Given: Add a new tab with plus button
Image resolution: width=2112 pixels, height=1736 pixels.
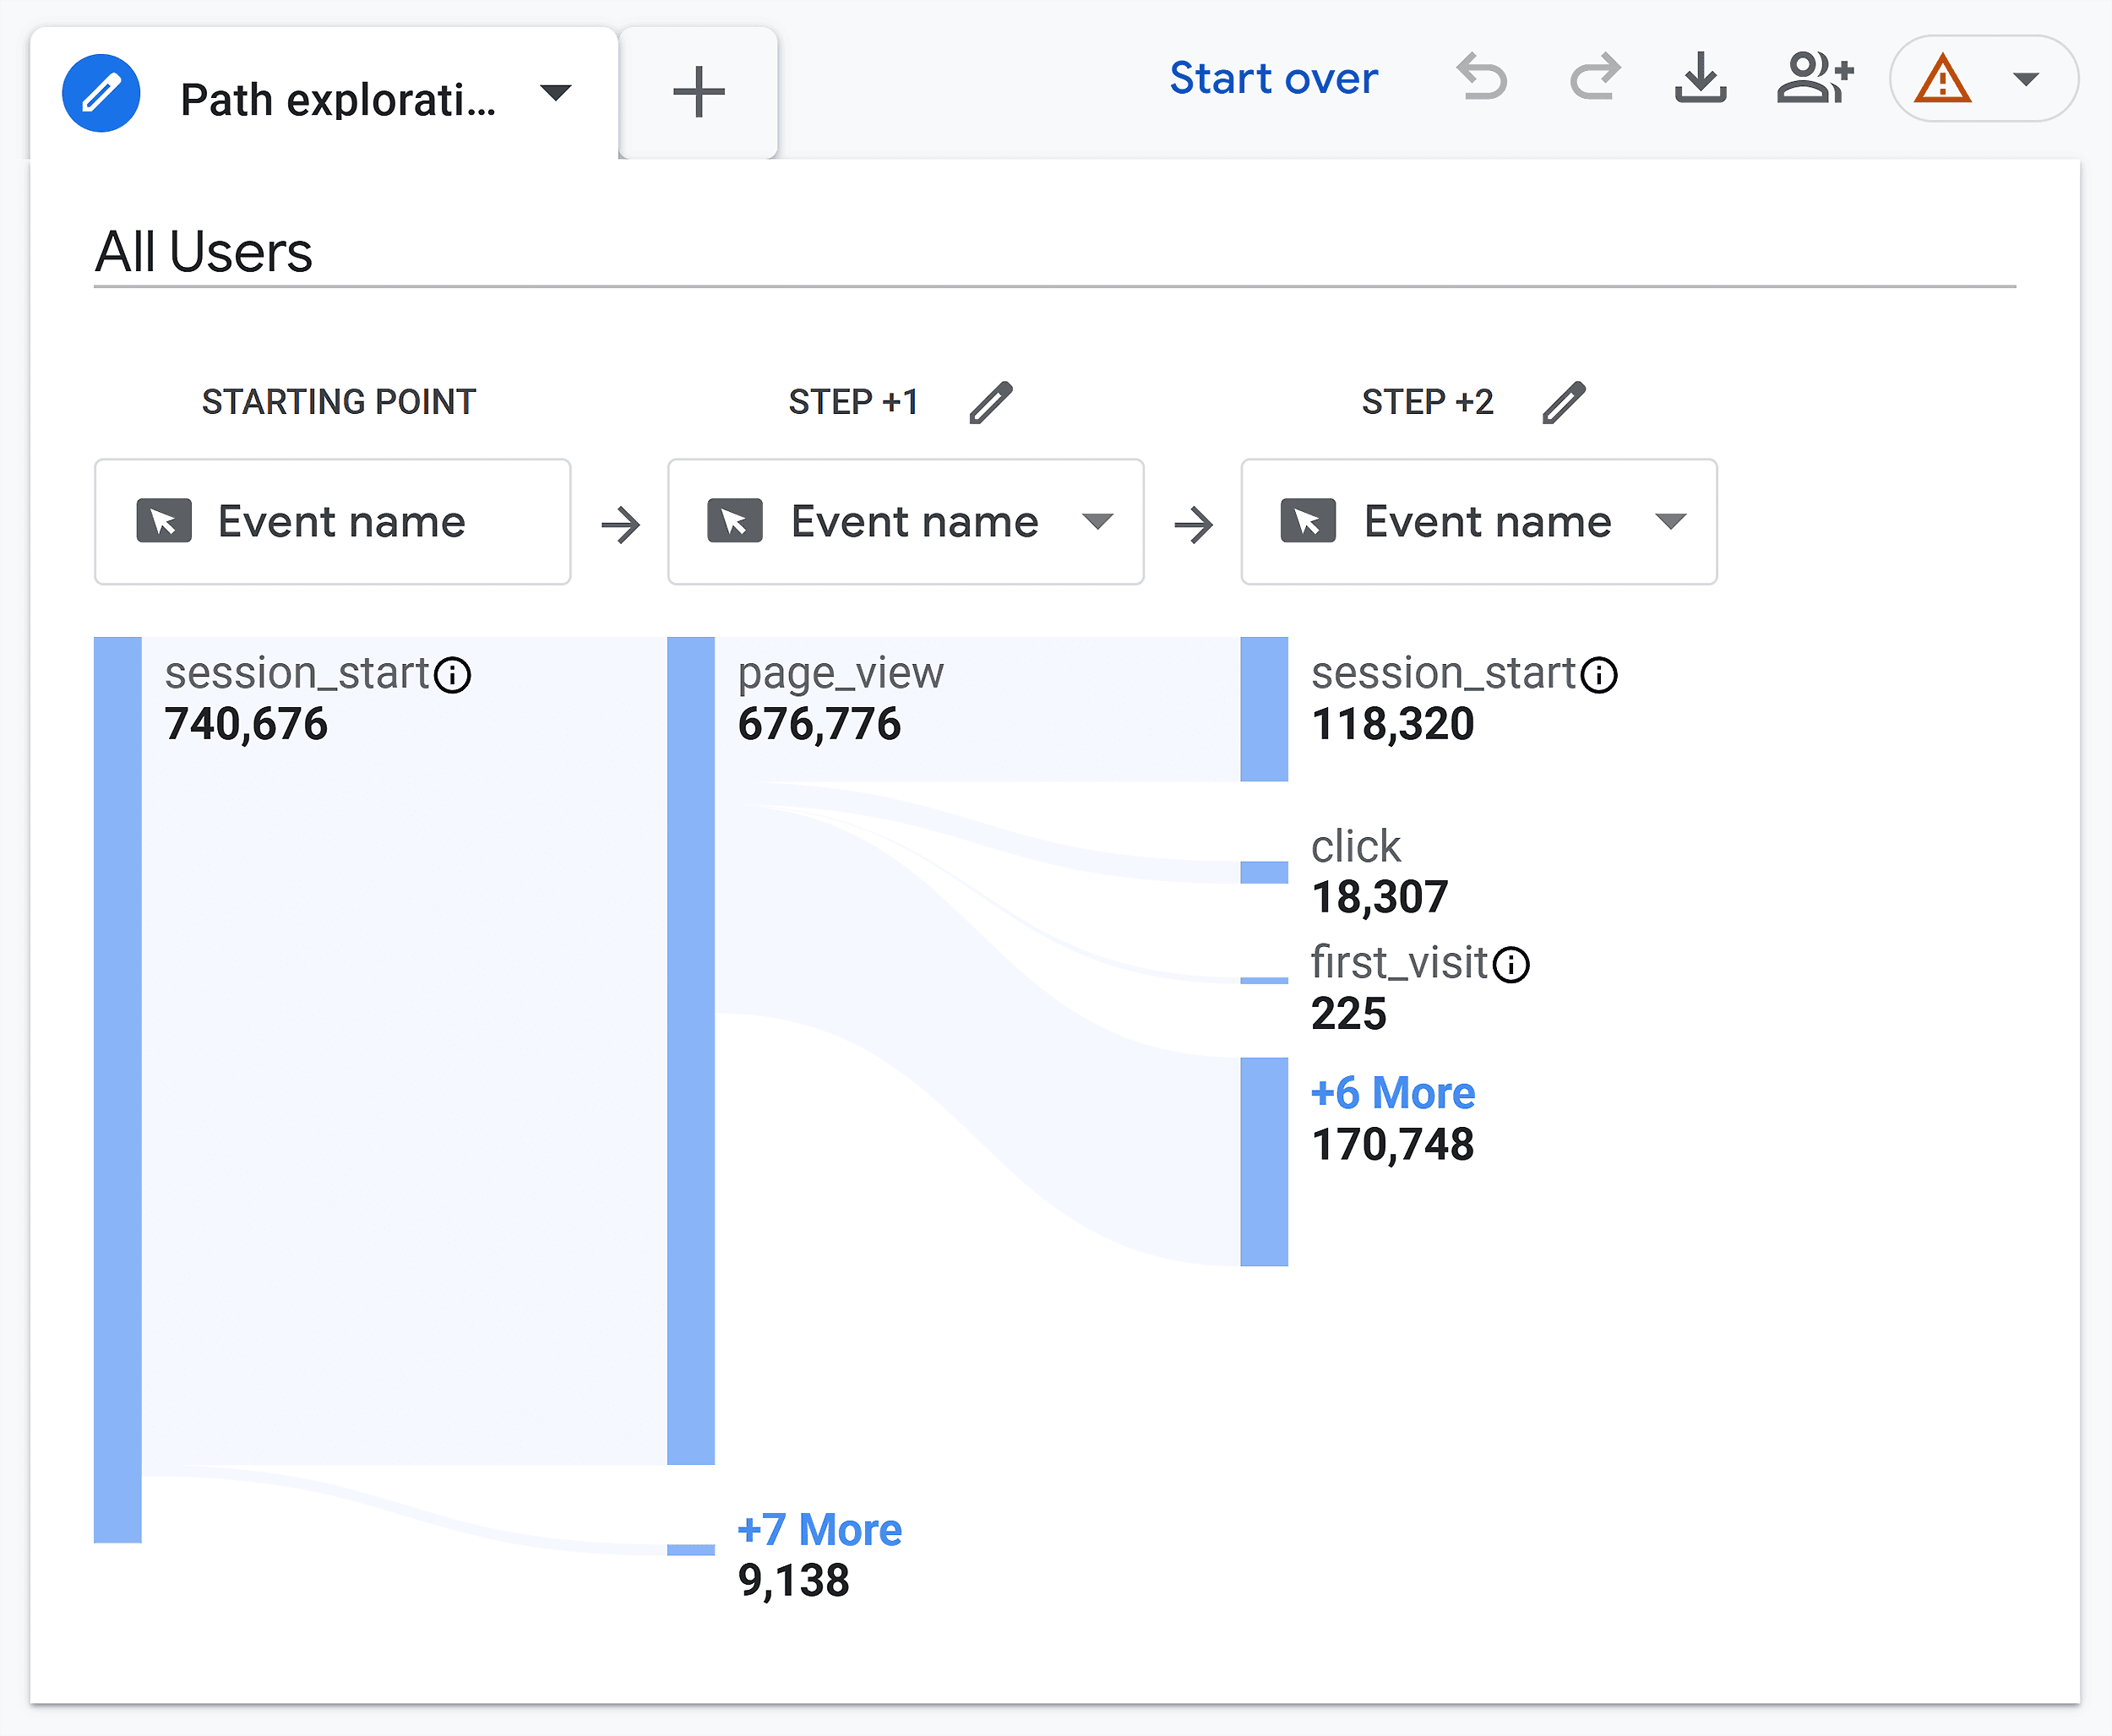Looking at the screenshot, I should click(x=698, y=92).
